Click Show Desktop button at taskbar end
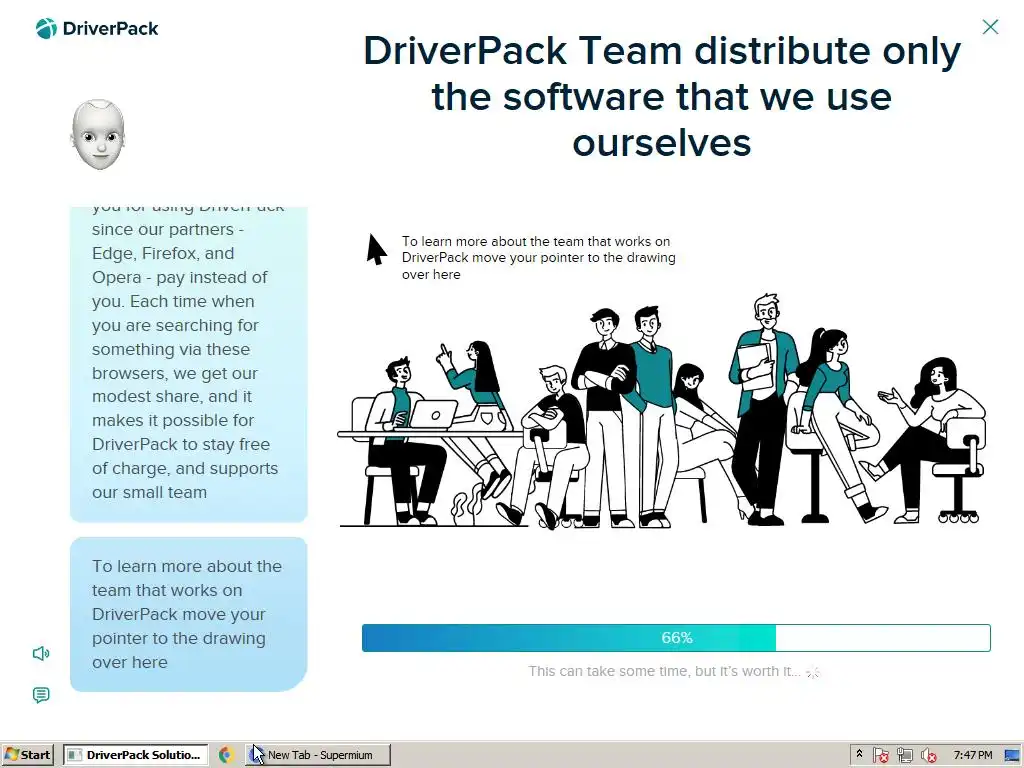The height and width of the screenshot is (768, 1024). (x=1013, y=755)
